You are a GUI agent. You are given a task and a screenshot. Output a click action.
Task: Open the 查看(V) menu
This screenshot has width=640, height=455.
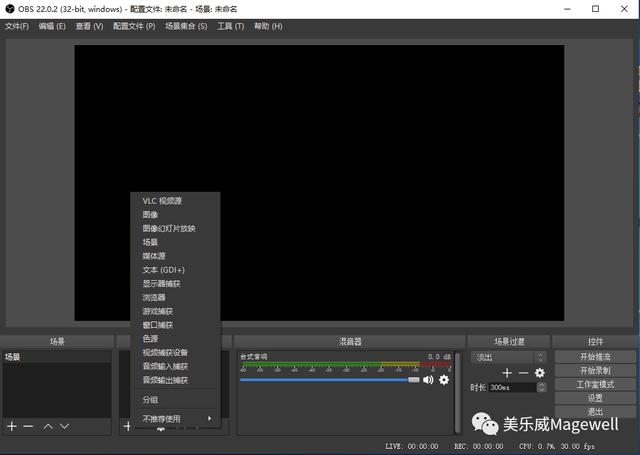click(x=89, y=26)
